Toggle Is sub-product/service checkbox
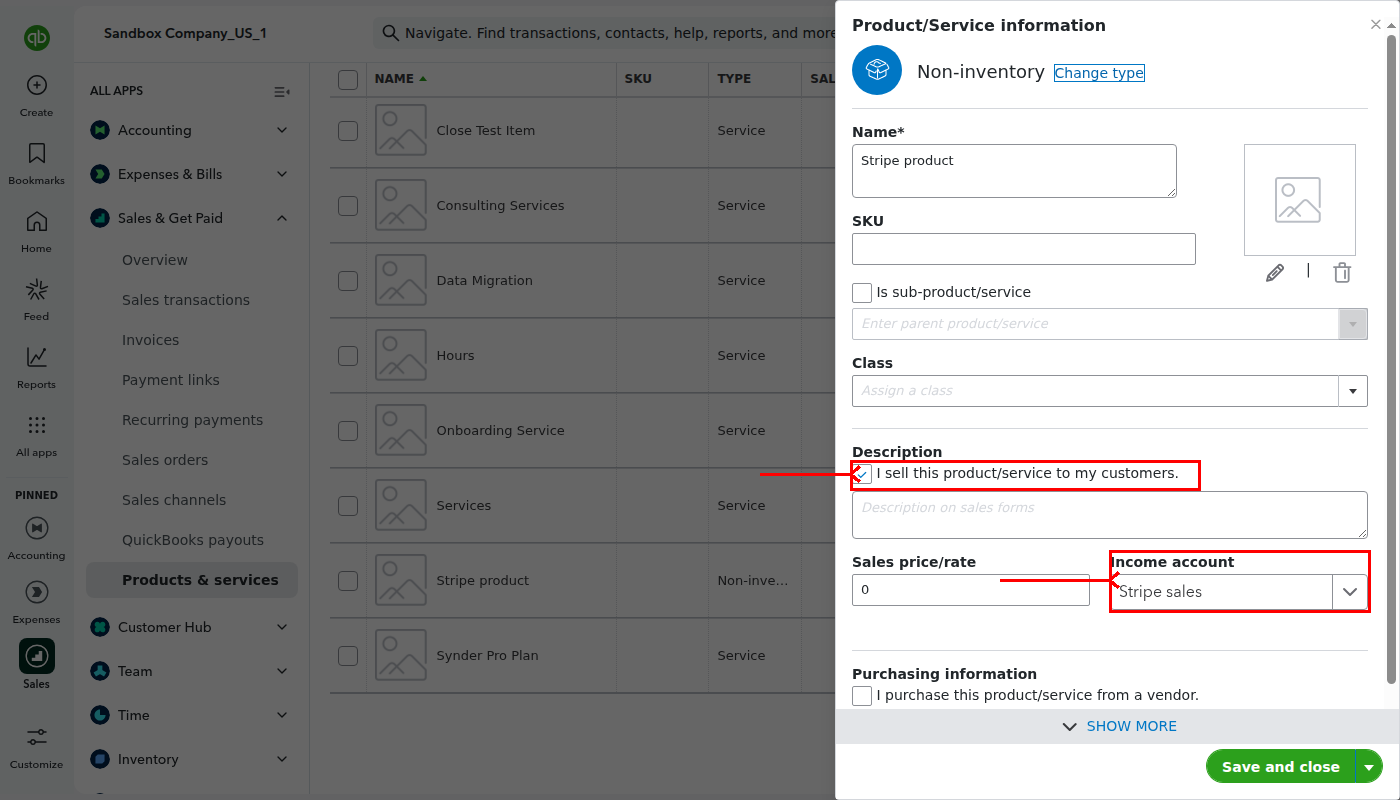Image resolution: width=1400 pixels, height=800 pixels. click(862, 293)
